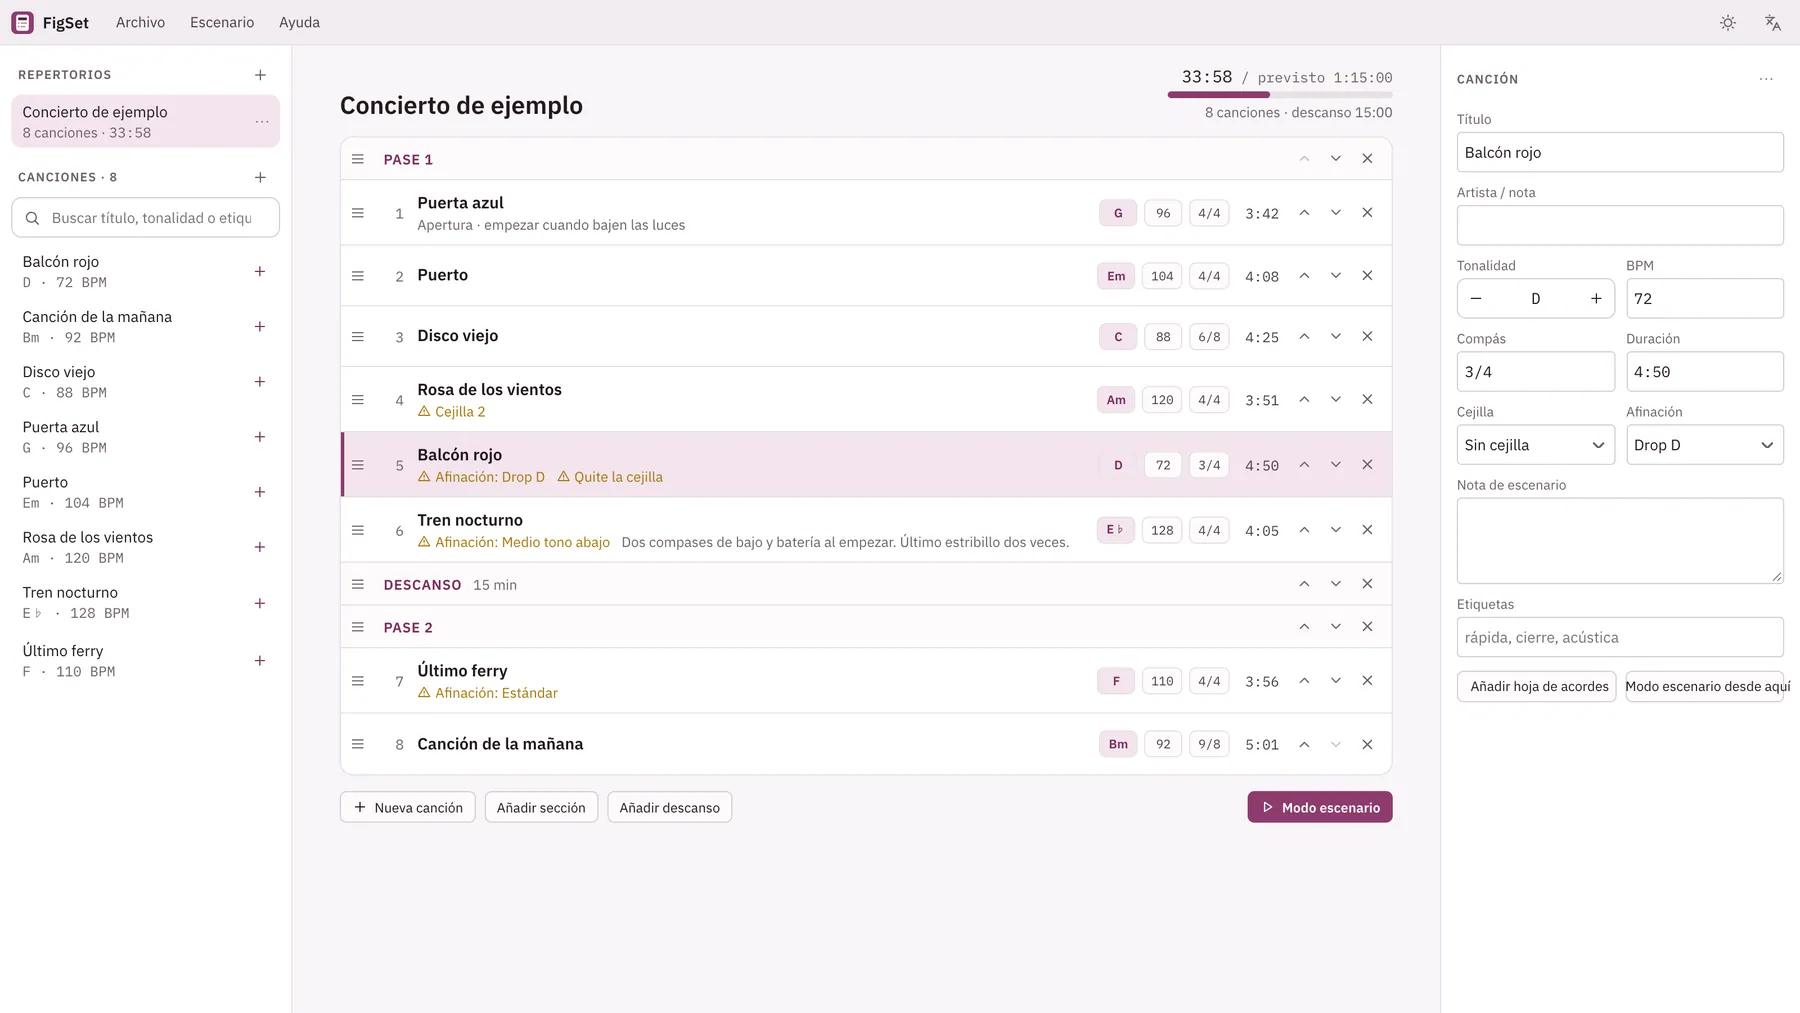Viewport: 1800px width, 1013px height.
Task: Toggle the light/dark theme sun icon
Action: coord(1728,22)
